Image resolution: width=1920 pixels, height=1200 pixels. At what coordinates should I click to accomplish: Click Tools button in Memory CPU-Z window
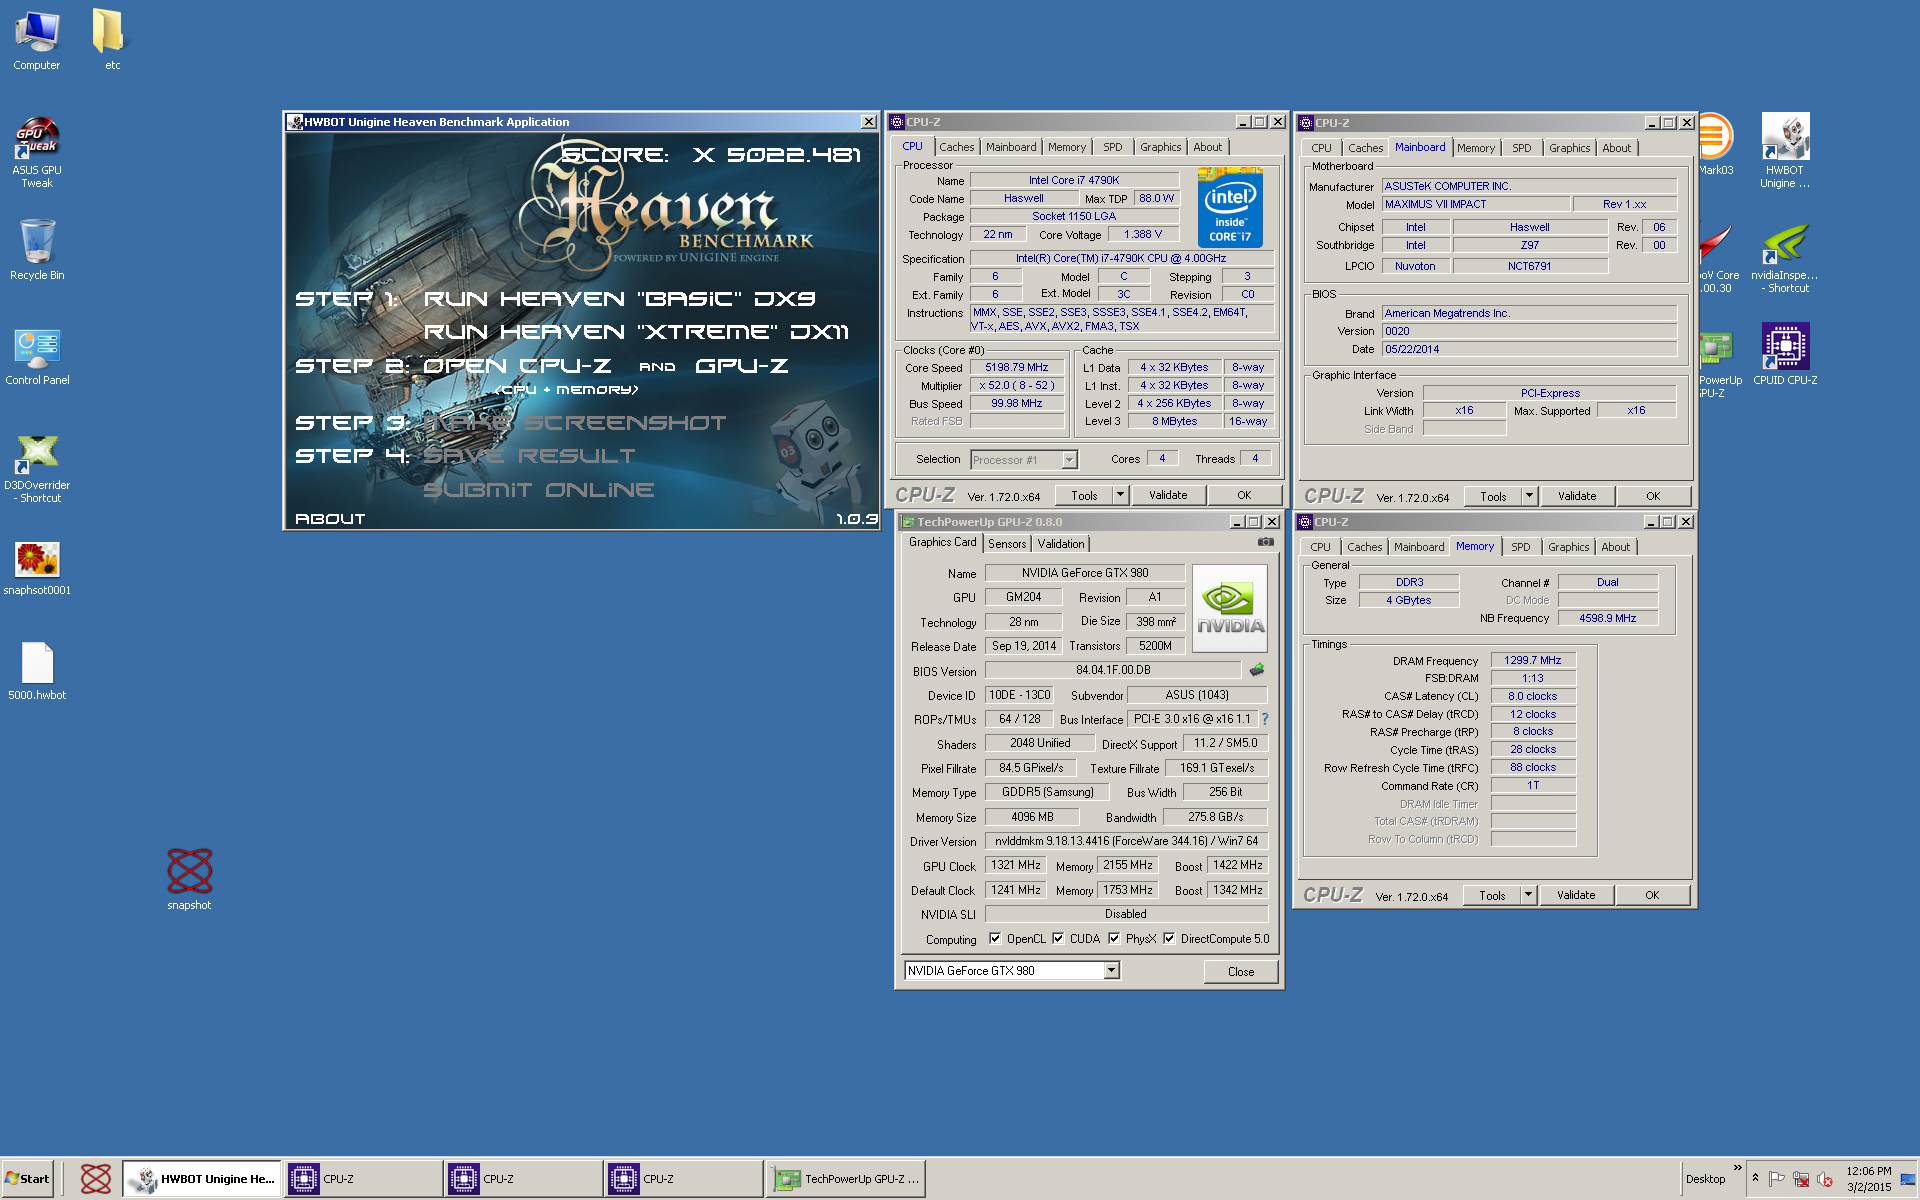coord(1492,895)
